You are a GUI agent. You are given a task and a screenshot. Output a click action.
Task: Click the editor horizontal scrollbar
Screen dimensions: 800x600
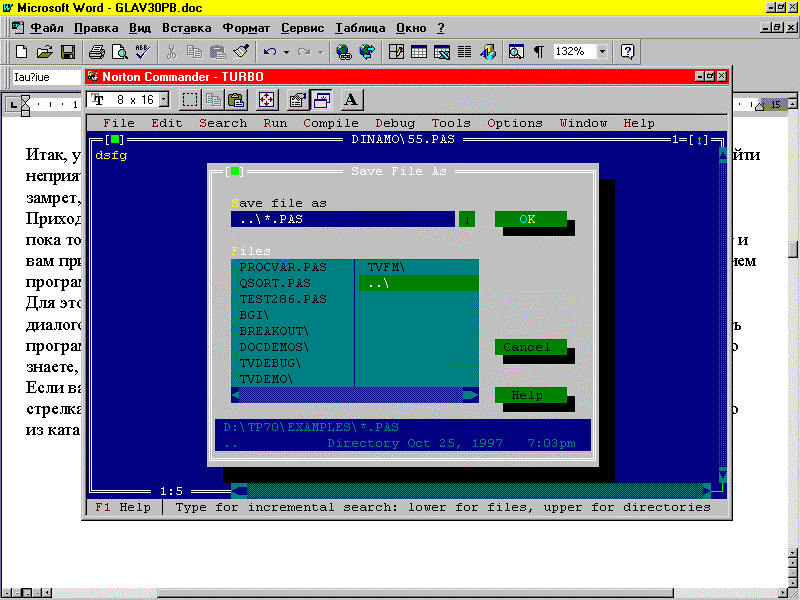click(471, 491)
